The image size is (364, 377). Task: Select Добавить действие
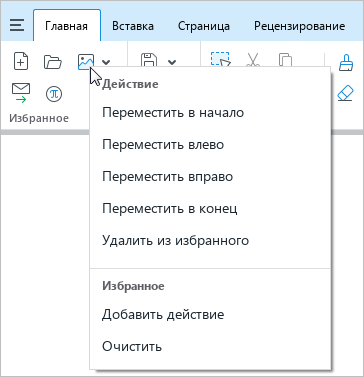click(x=210, y=315)
